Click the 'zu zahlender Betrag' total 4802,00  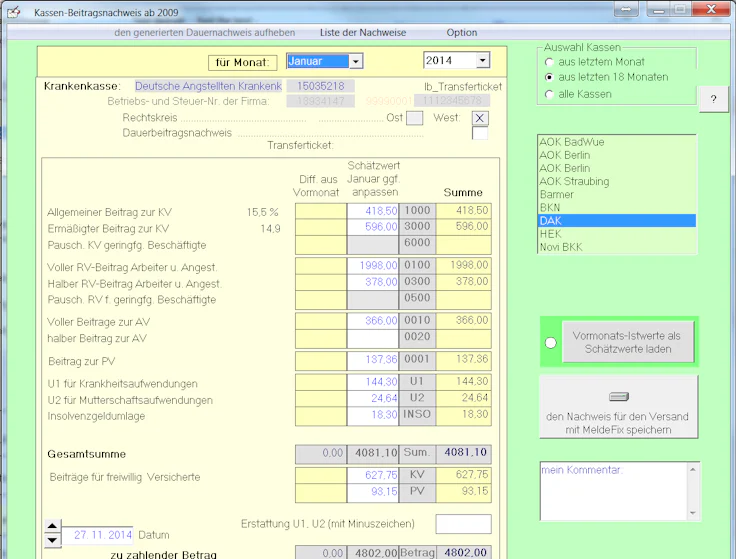click(x=464, y=552)
